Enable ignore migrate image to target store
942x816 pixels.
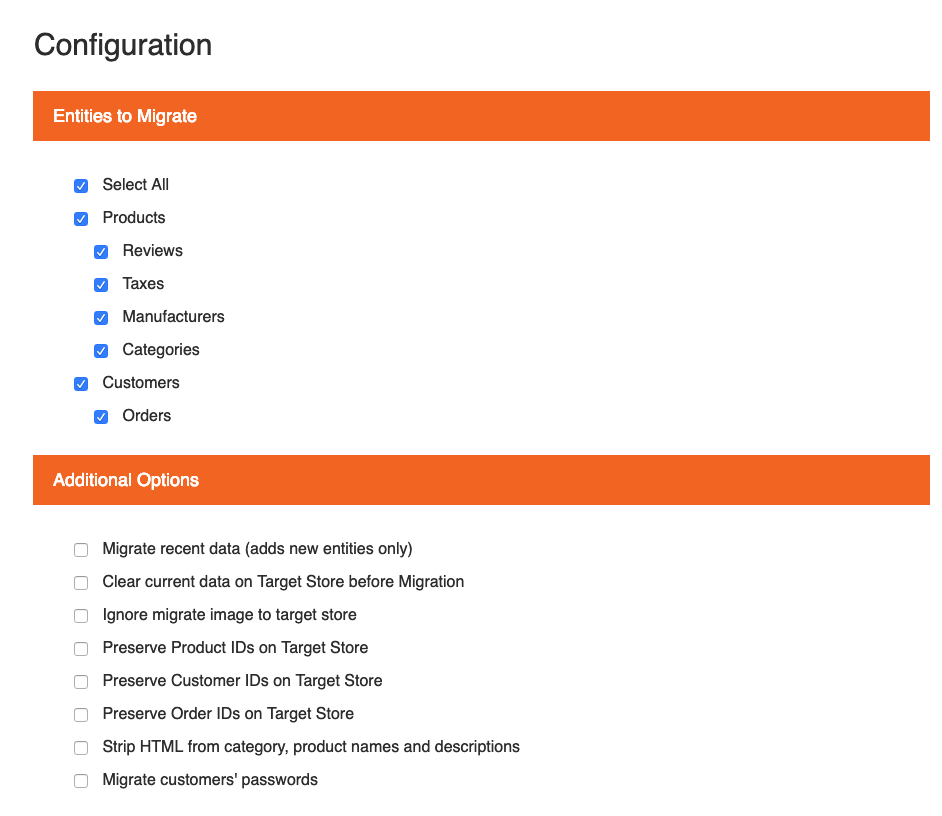(80, 616)
